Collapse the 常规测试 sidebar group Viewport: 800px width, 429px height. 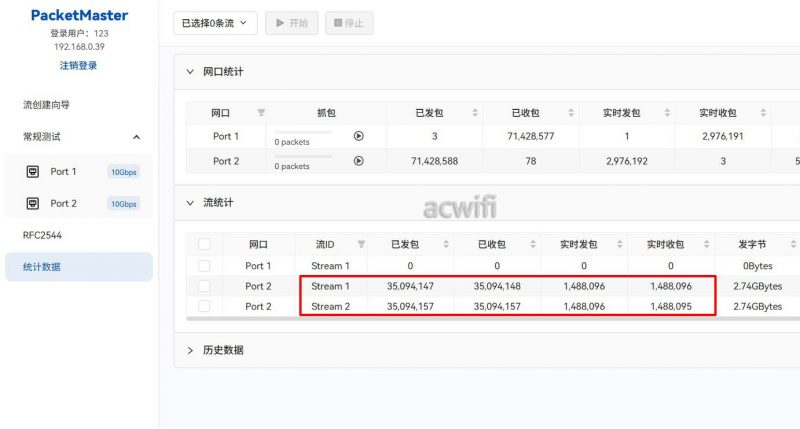[x=136, y=137]
